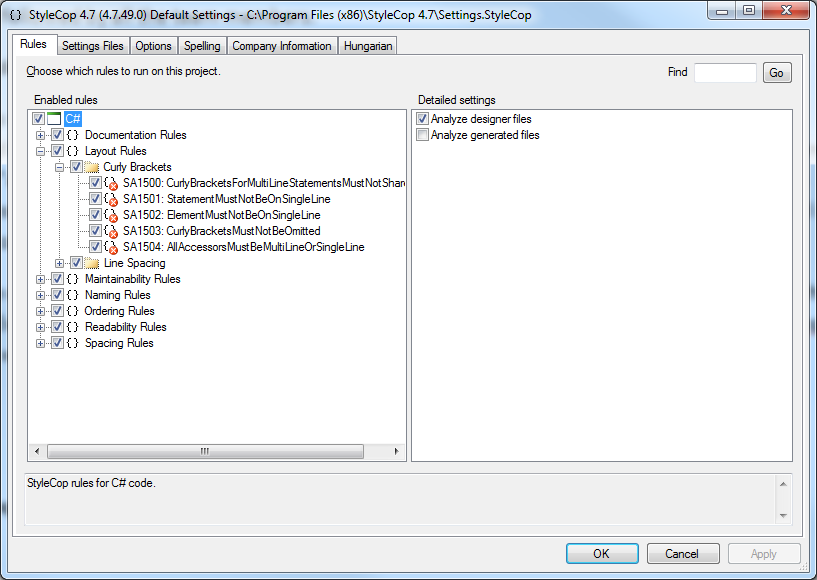Click the tree's scroll right arrow

[397, 451]
